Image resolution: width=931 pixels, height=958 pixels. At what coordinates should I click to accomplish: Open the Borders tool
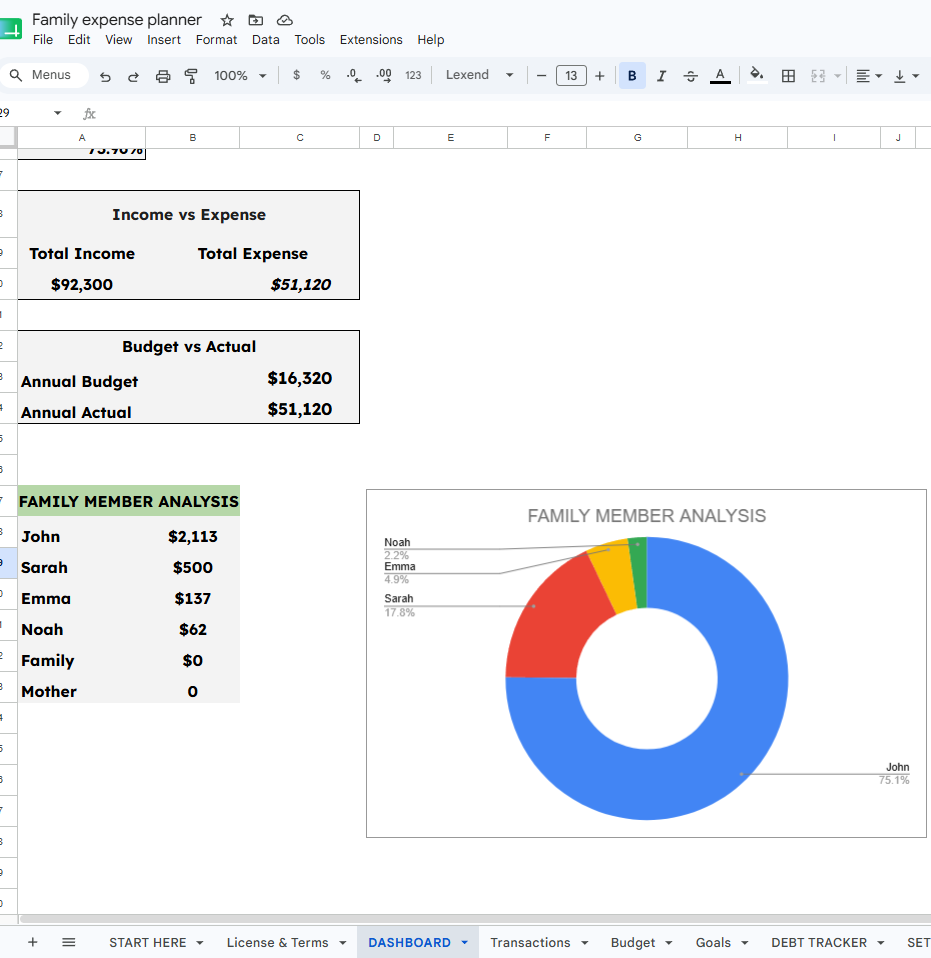[x=789, y=76]
